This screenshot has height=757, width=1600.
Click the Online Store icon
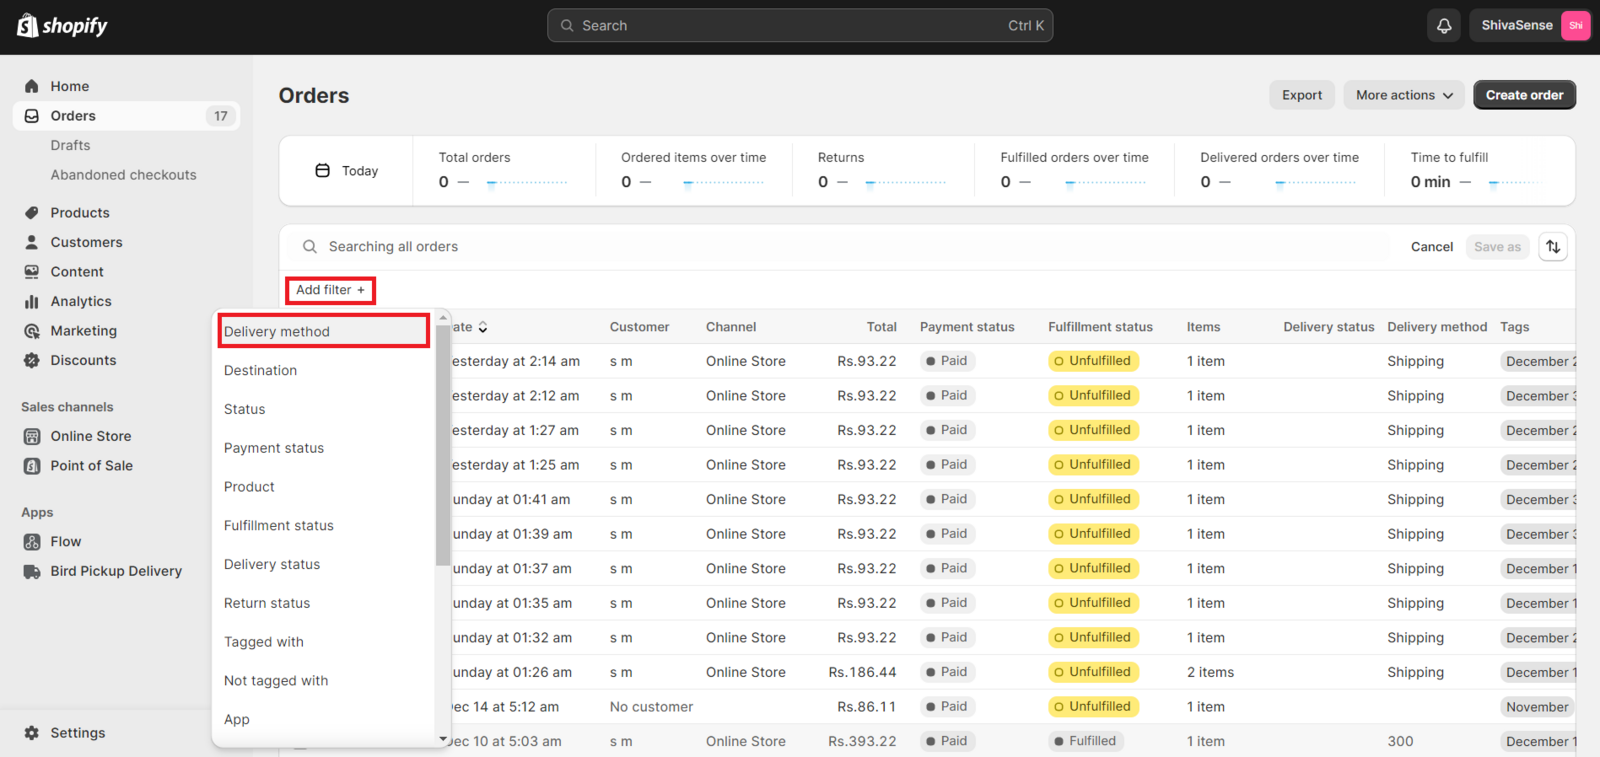click(32, 436)
